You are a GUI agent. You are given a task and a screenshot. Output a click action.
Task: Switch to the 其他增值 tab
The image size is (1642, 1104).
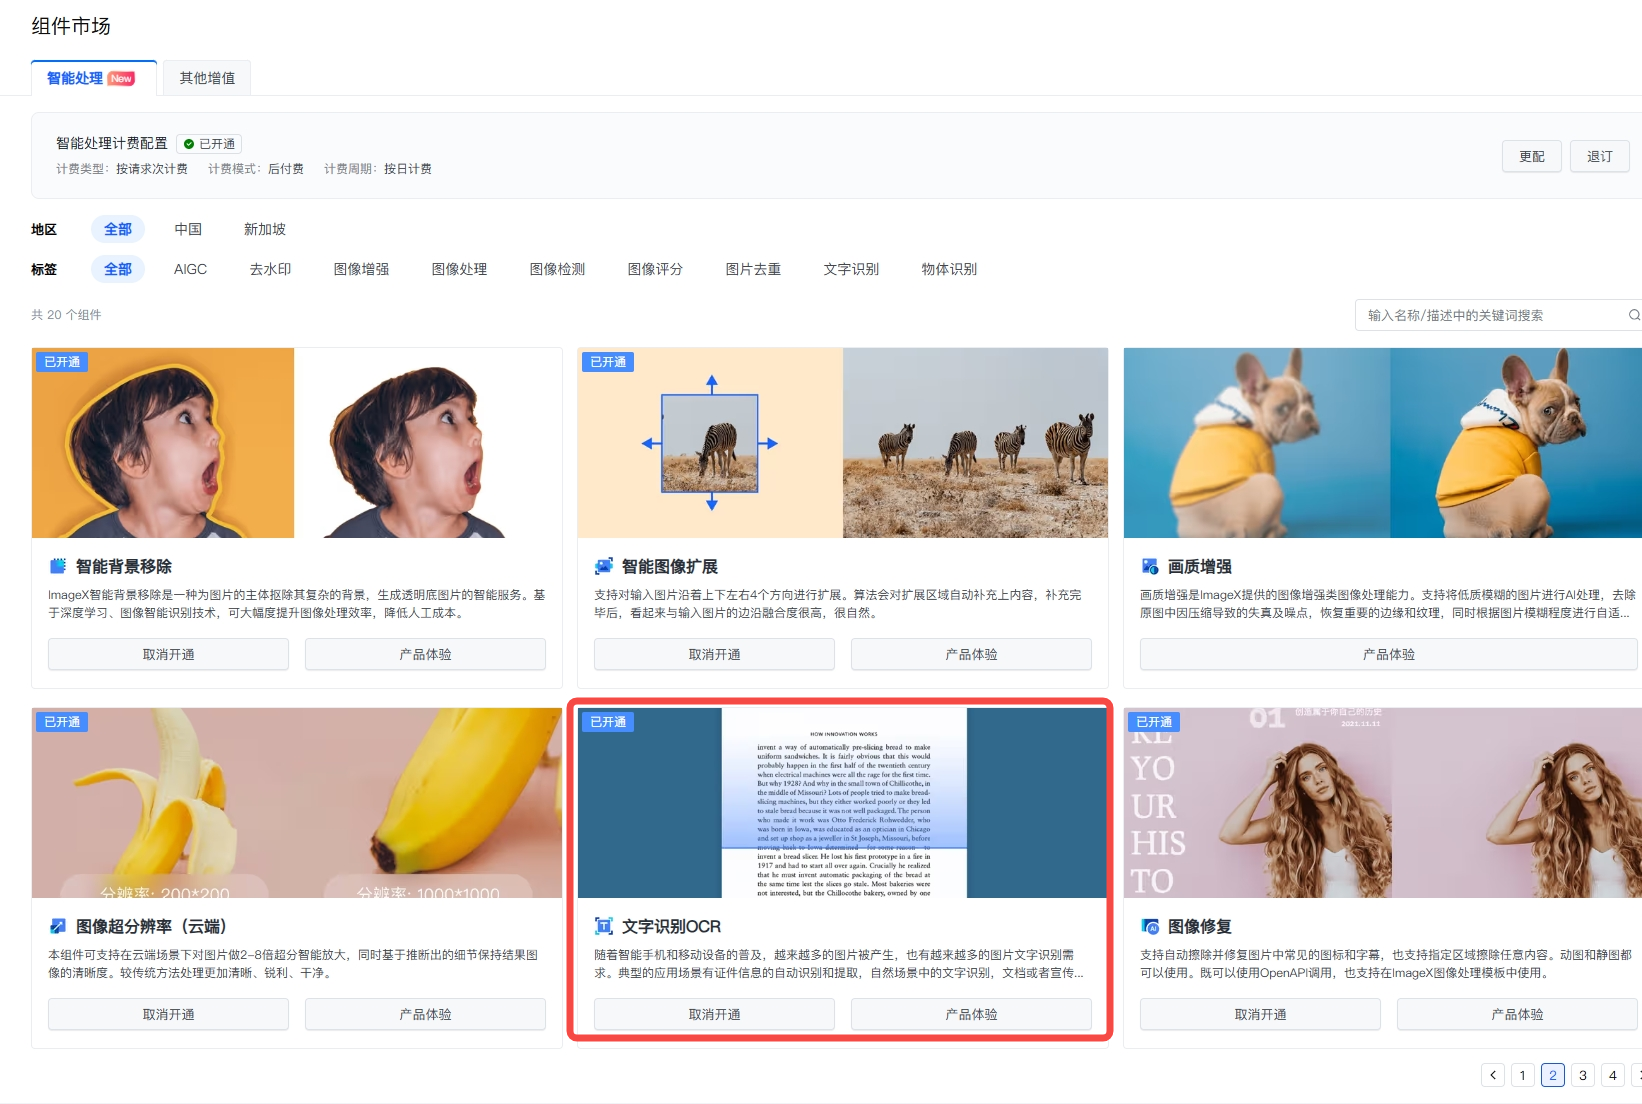207,78
